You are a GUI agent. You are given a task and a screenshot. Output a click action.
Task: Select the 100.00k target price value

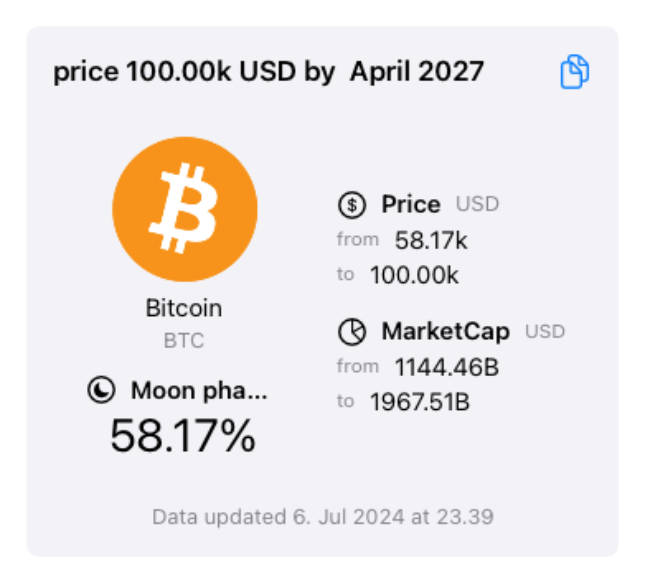[414, 275]
